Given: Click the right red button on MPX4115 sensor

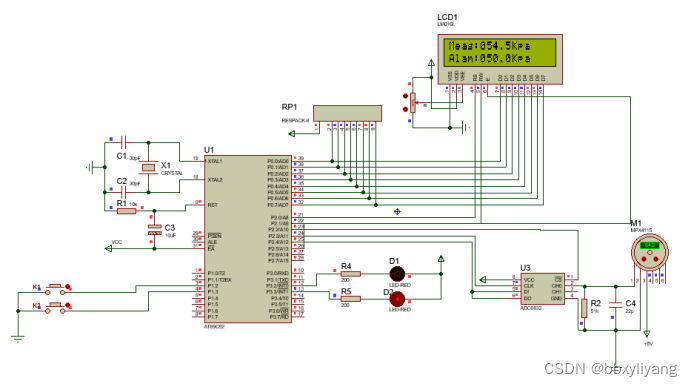Looking at the screenshot, I should 656,259.
